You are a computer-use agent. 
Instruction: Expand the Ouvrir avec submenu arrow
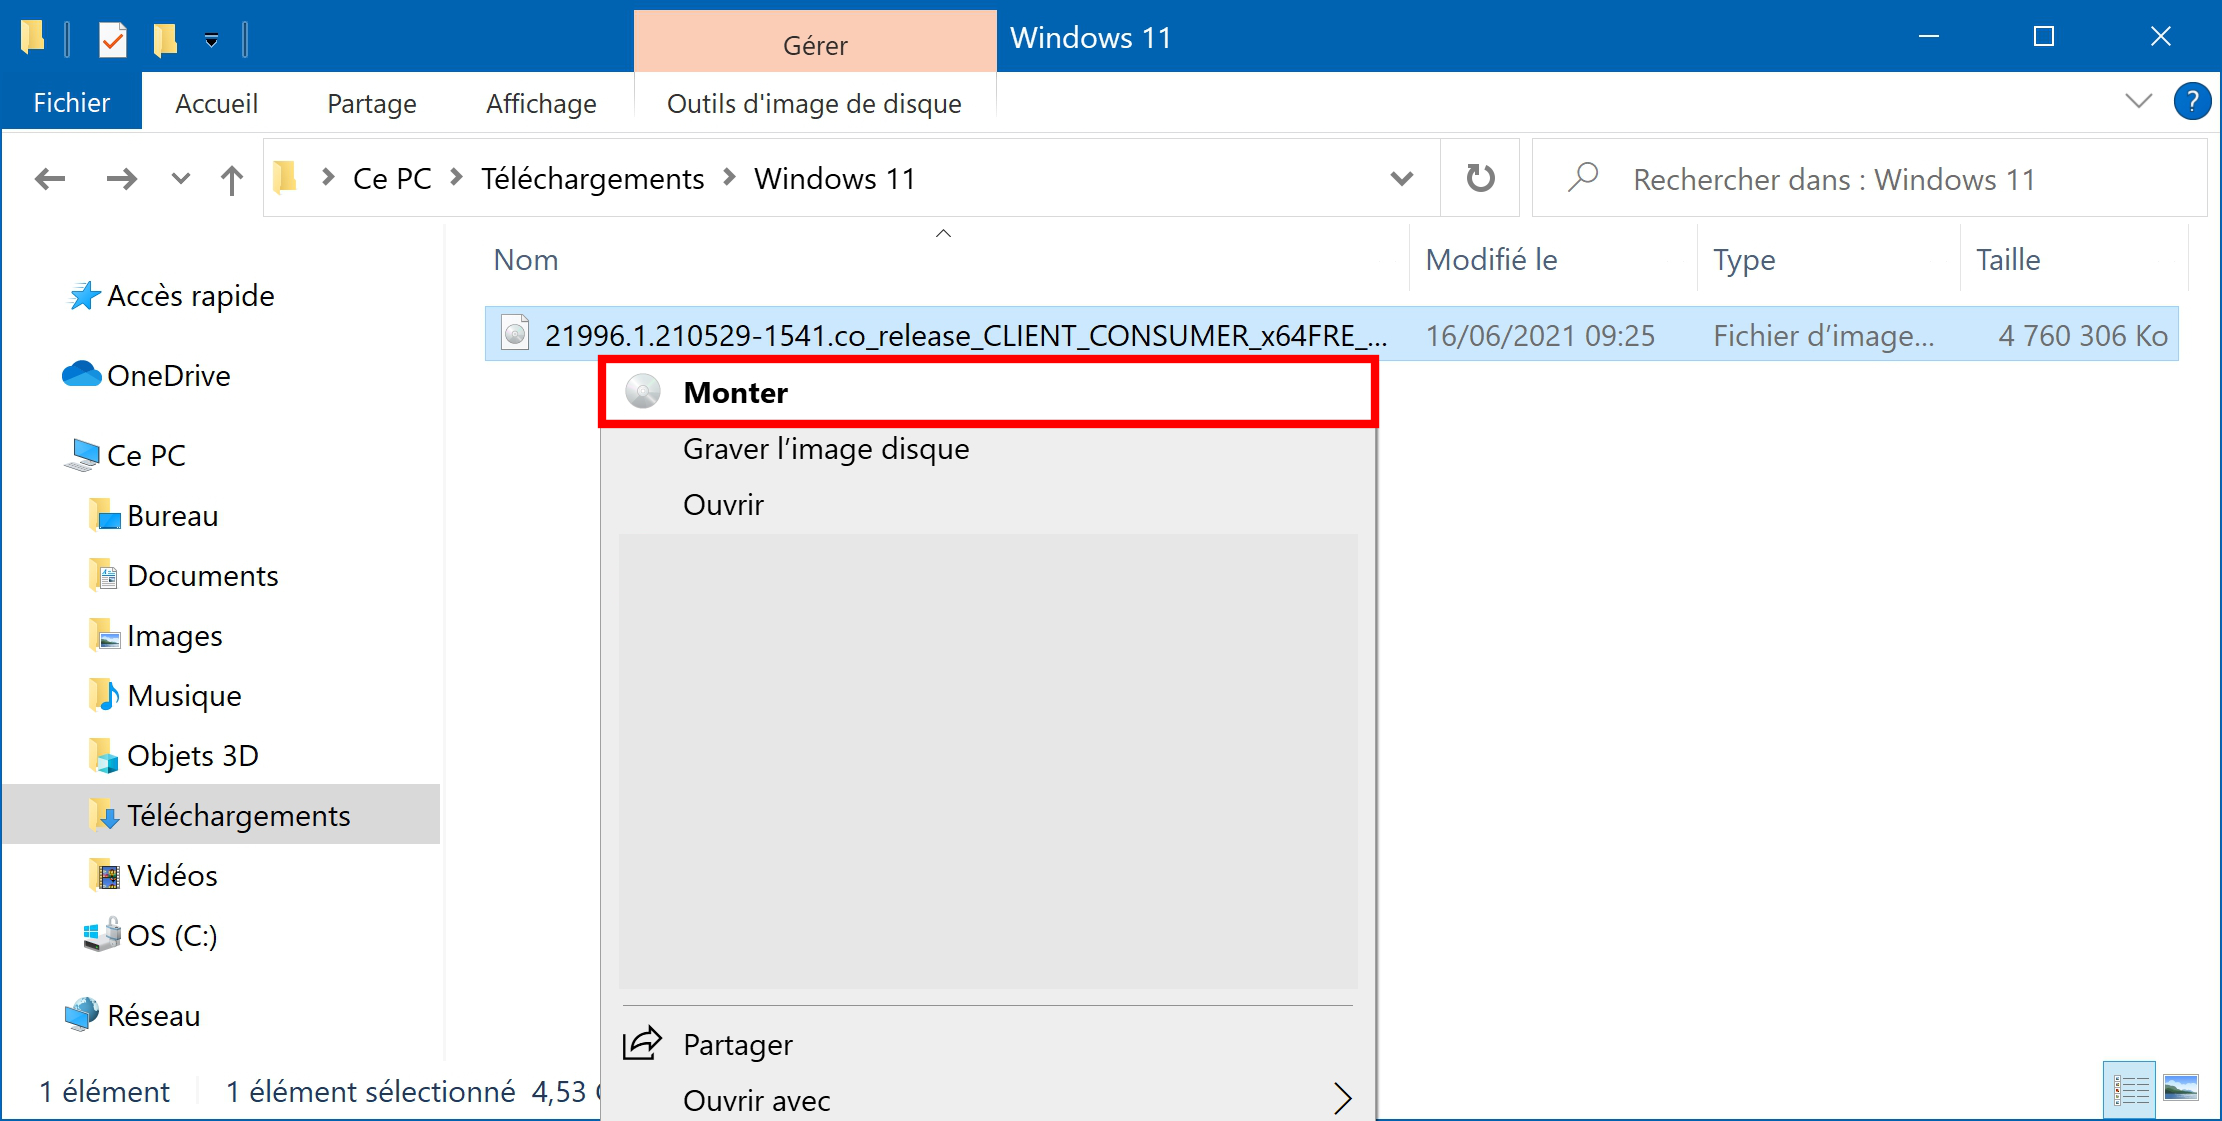1342,1098
